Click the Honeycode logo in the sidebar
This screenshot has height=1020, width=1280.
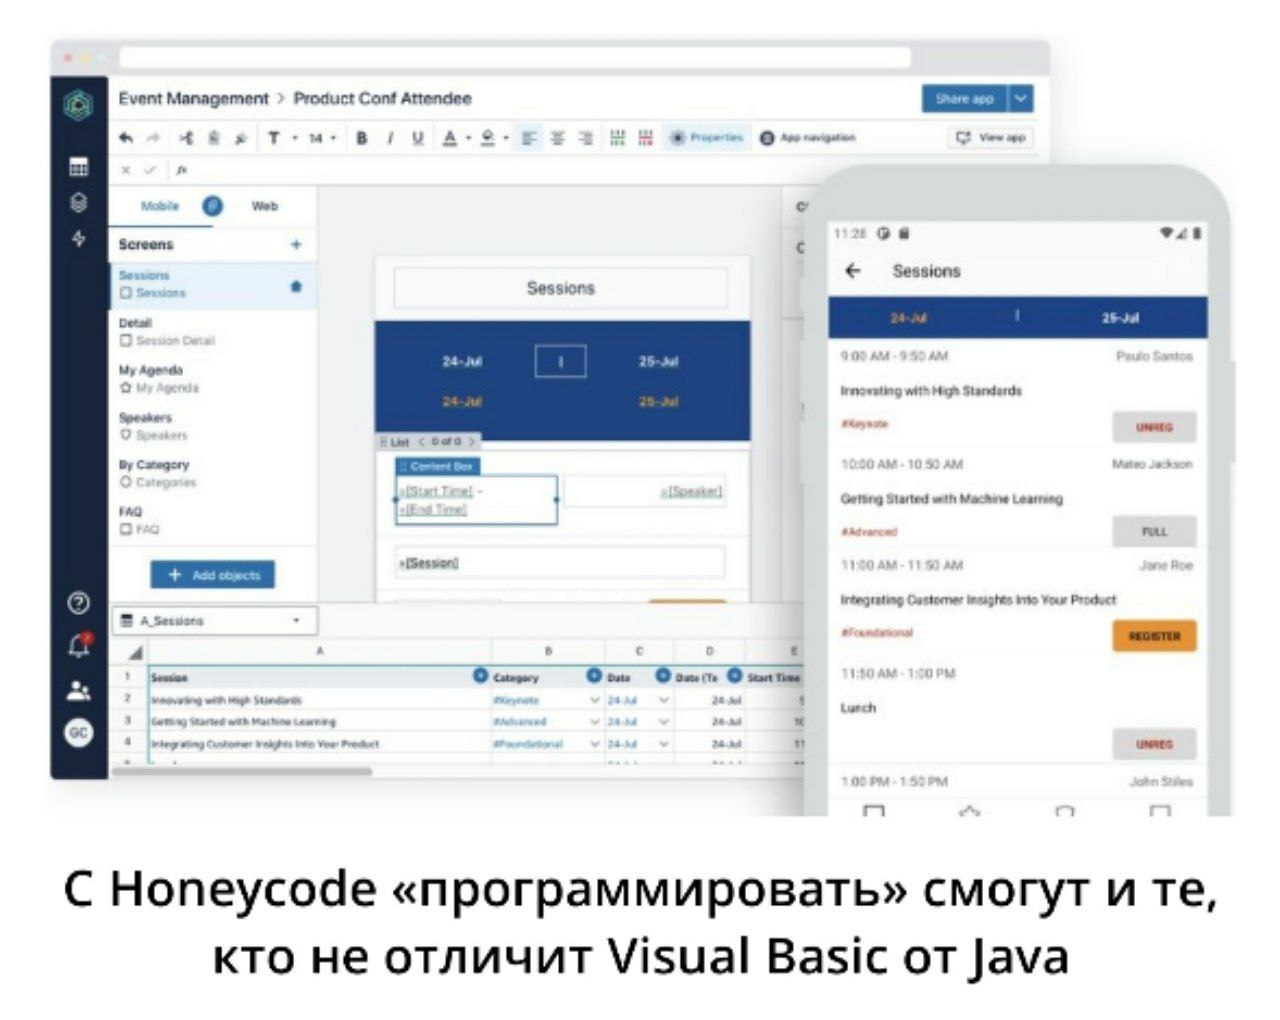pos(78,105)
